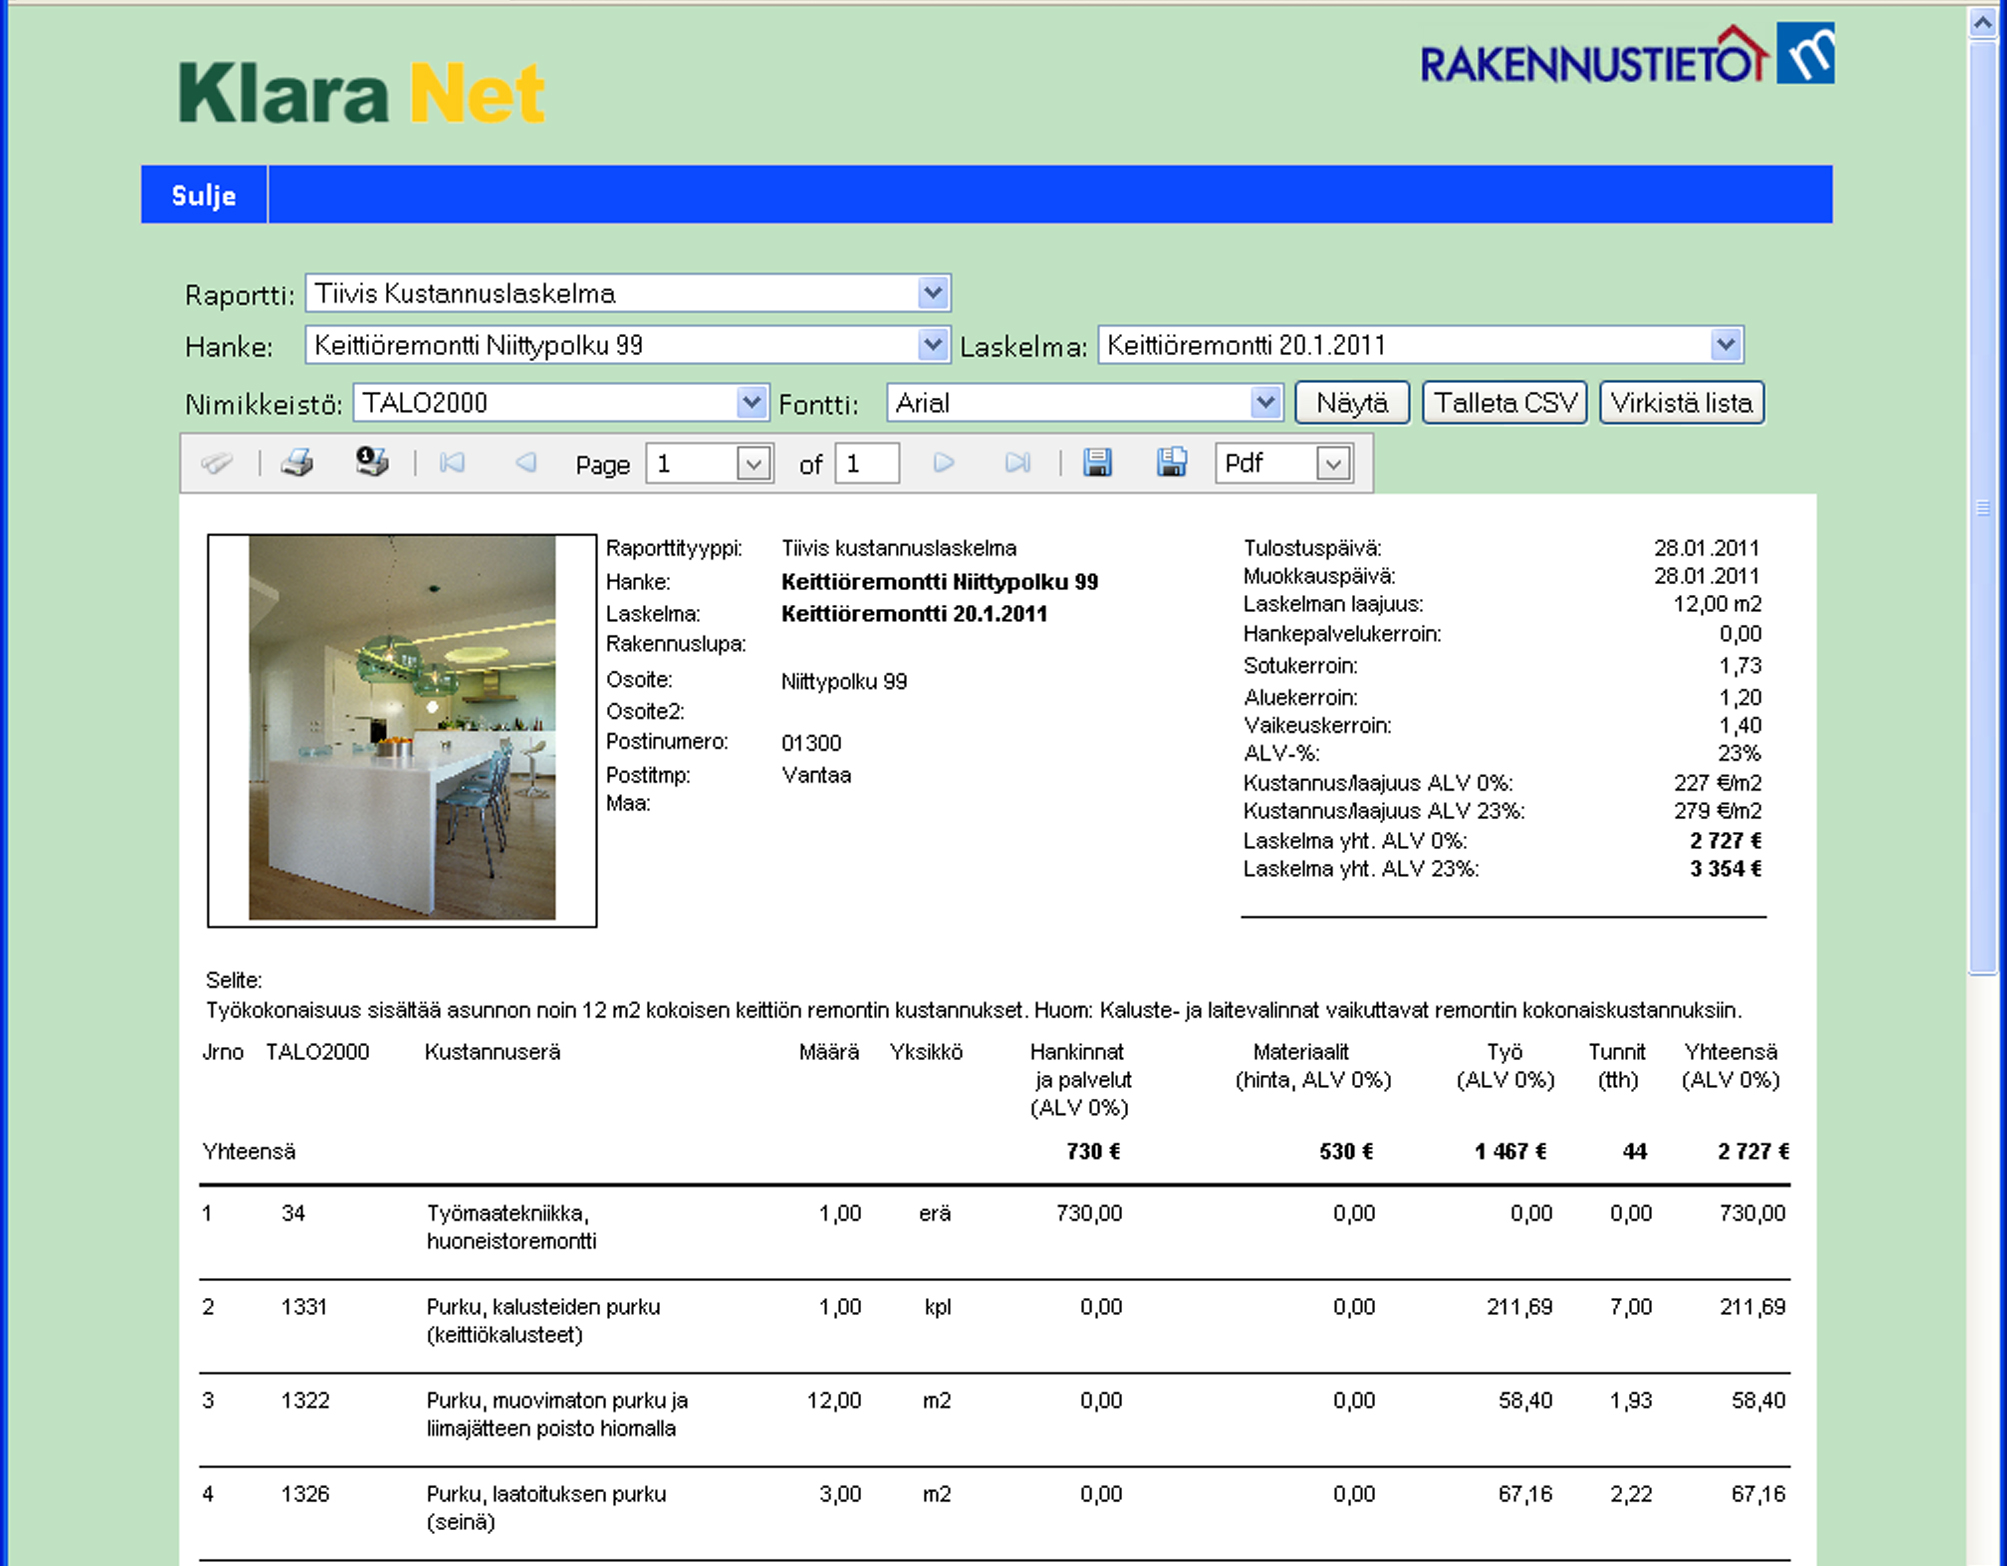Click the greyed-out search icon in the report toolbar
2007x1566 pixels.
[217, 463]
